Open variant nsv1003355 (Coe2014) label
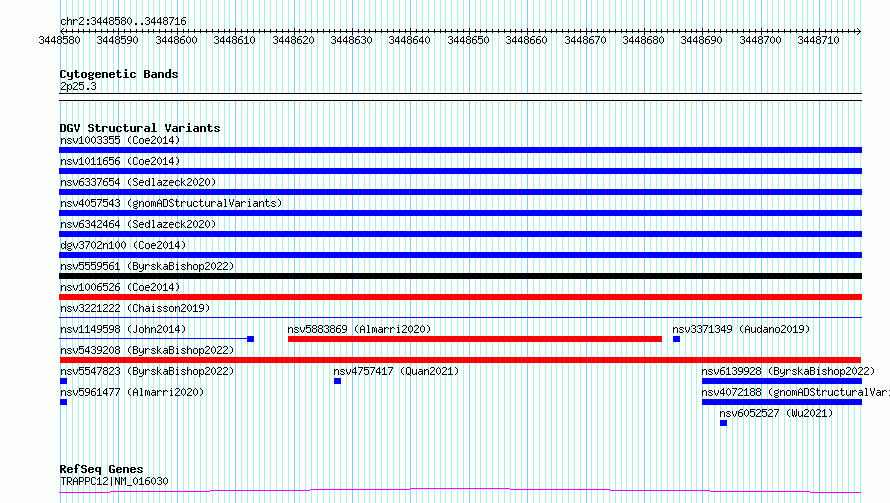 (120, 140)
